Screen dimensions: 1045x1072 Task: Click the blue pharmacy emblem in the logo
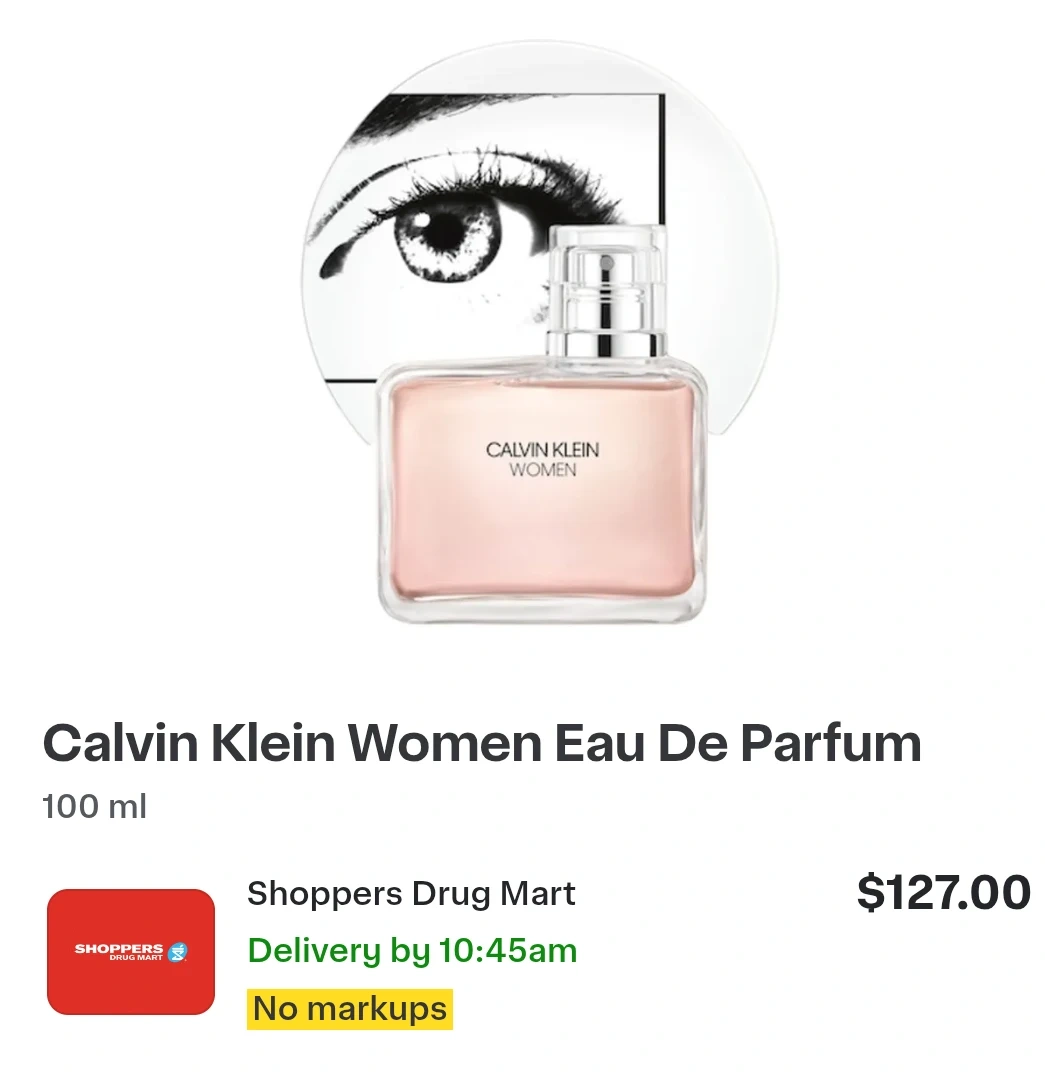[178, 952]
